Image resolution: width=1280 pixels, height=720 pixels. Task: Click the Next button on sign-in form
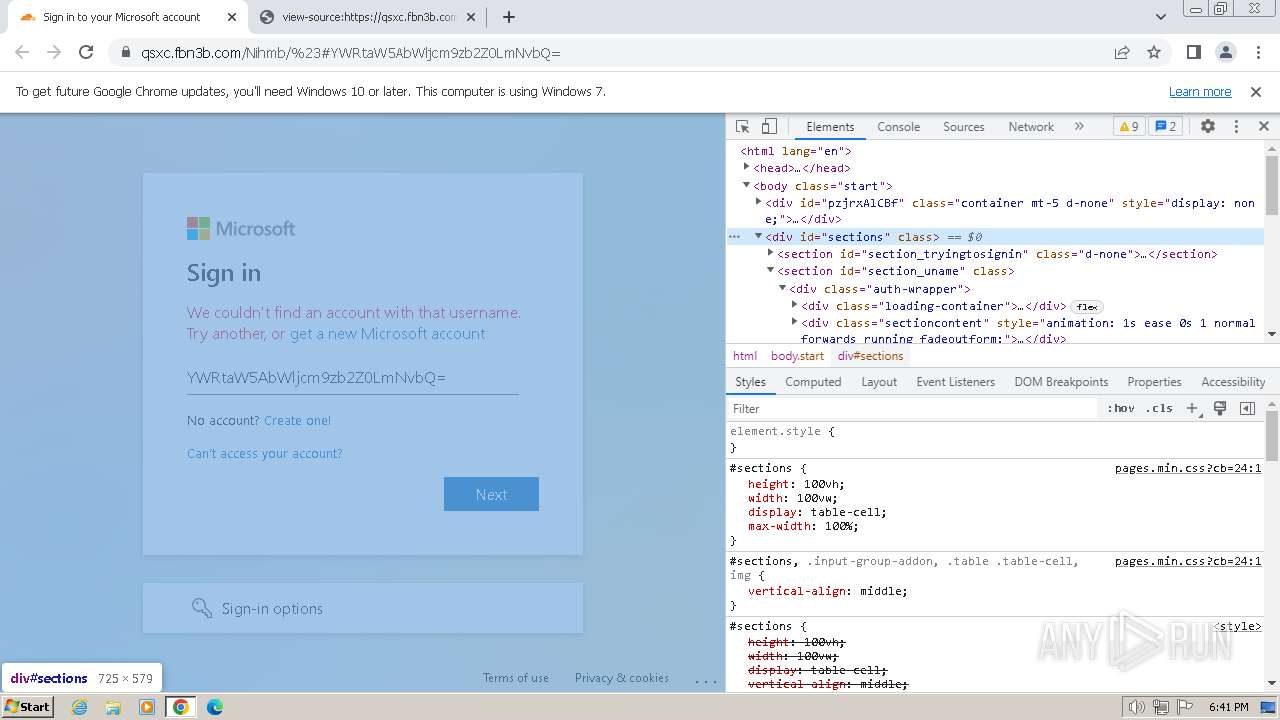click(491, 494)
